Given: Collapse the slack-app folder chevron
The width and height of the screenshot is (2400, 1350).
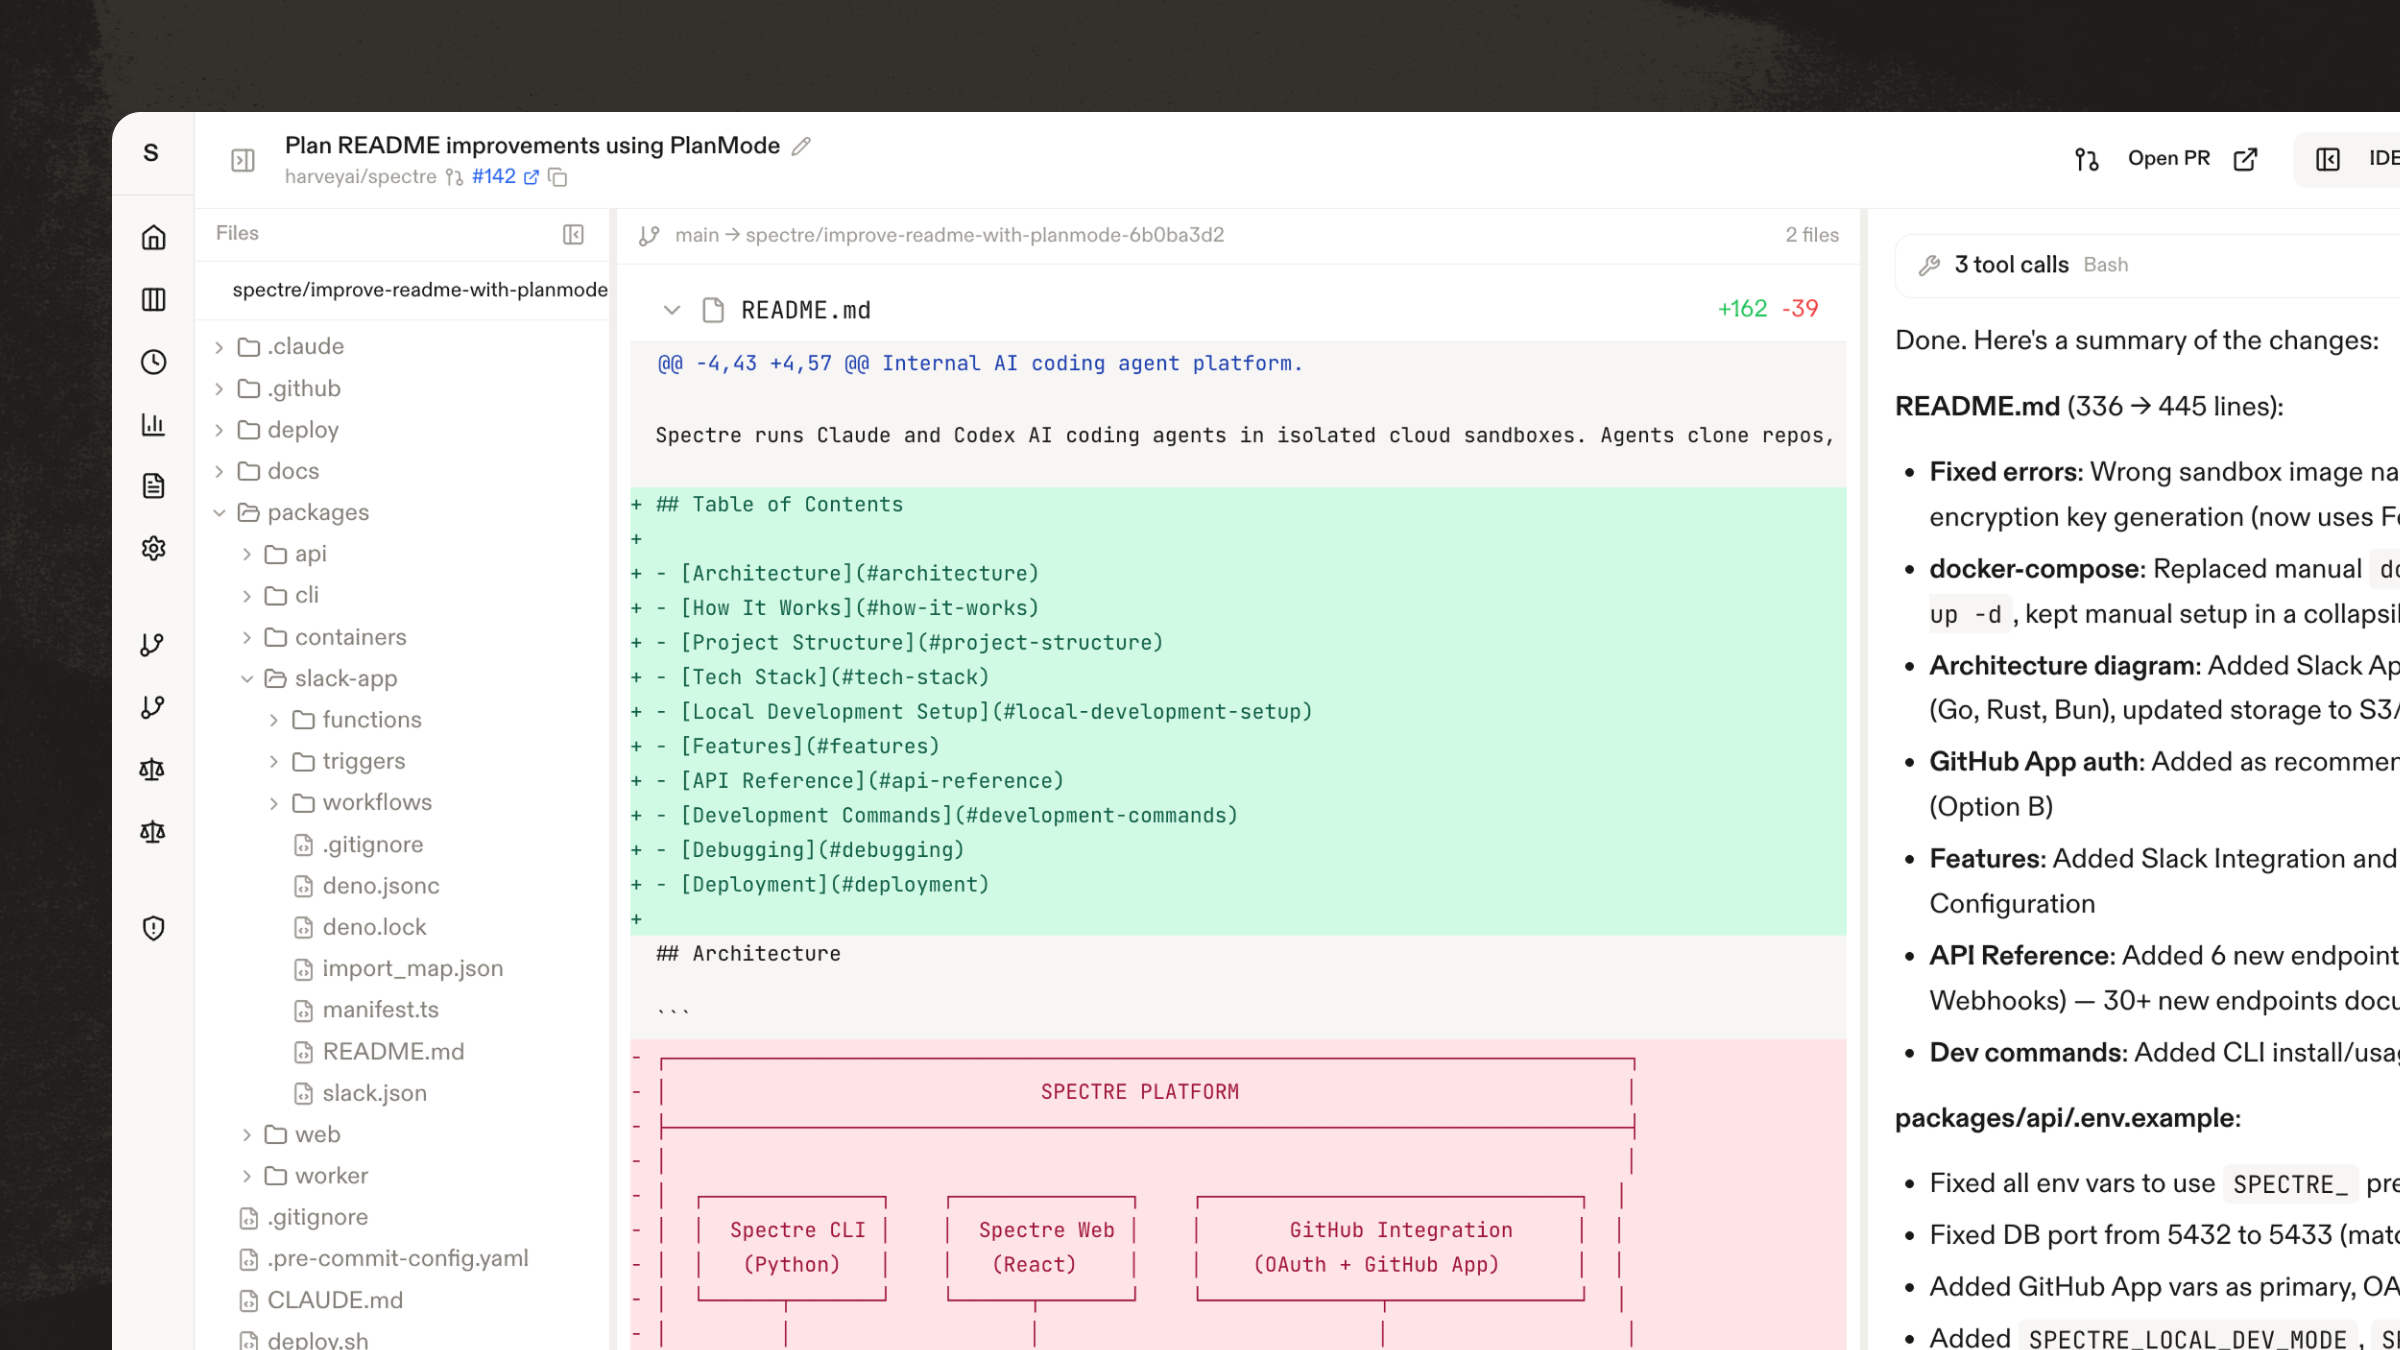Looking at the screenshot, I should pyautogui.click(x=247, y=679).
